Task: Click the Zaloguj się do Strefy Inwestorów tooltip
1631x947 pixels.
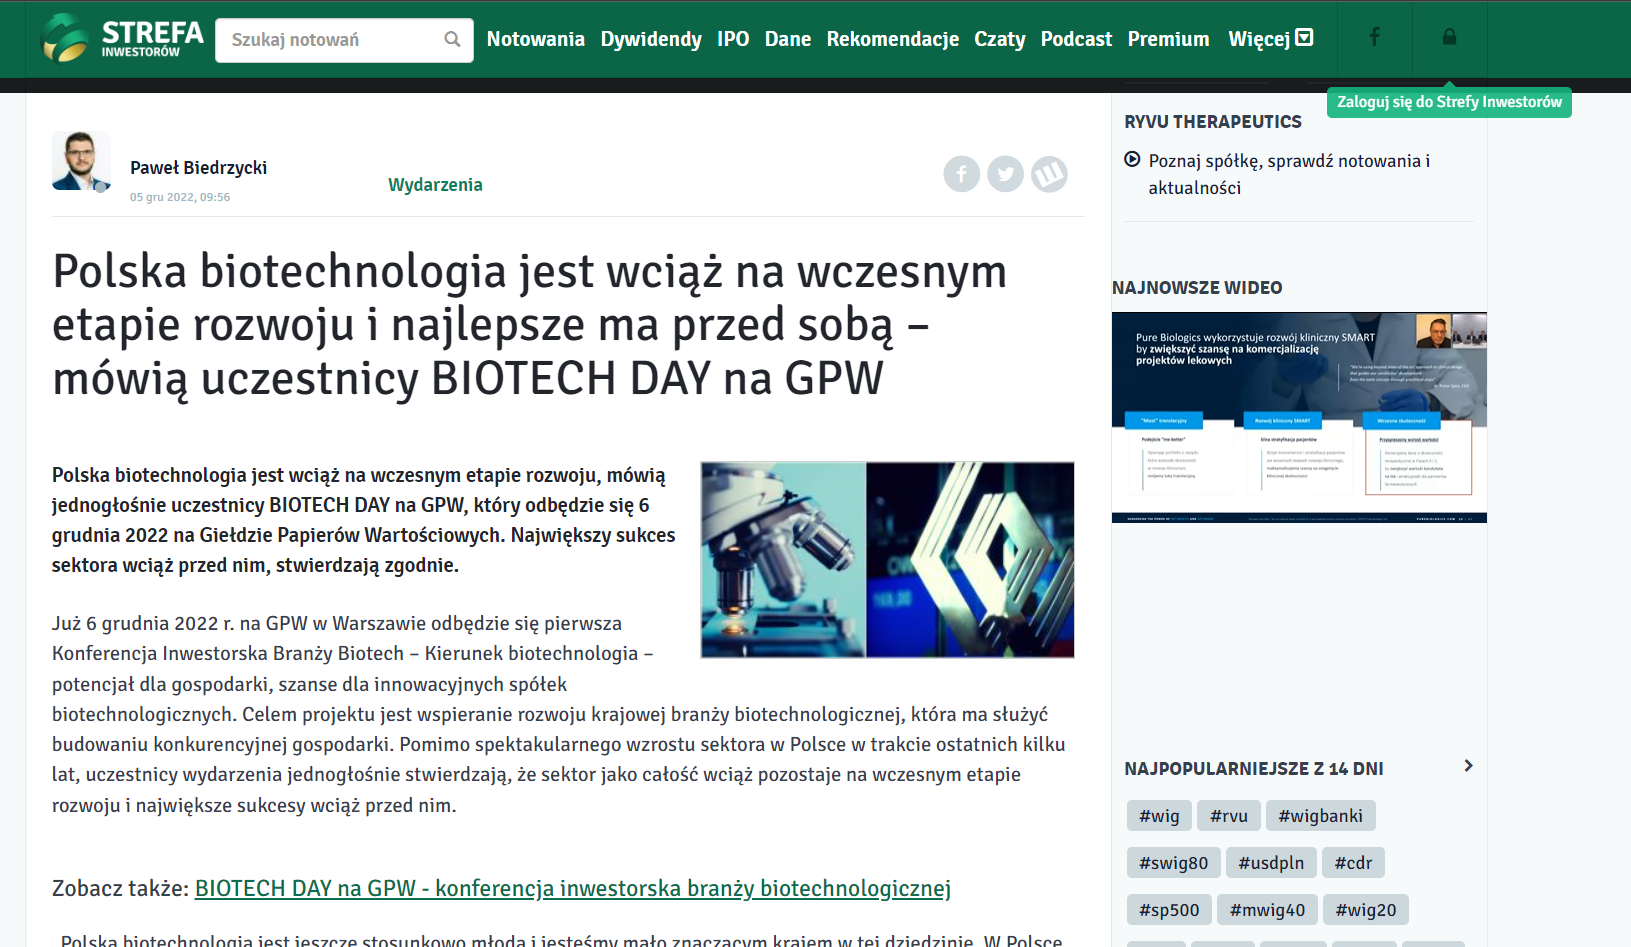Action: point(1448,102)
